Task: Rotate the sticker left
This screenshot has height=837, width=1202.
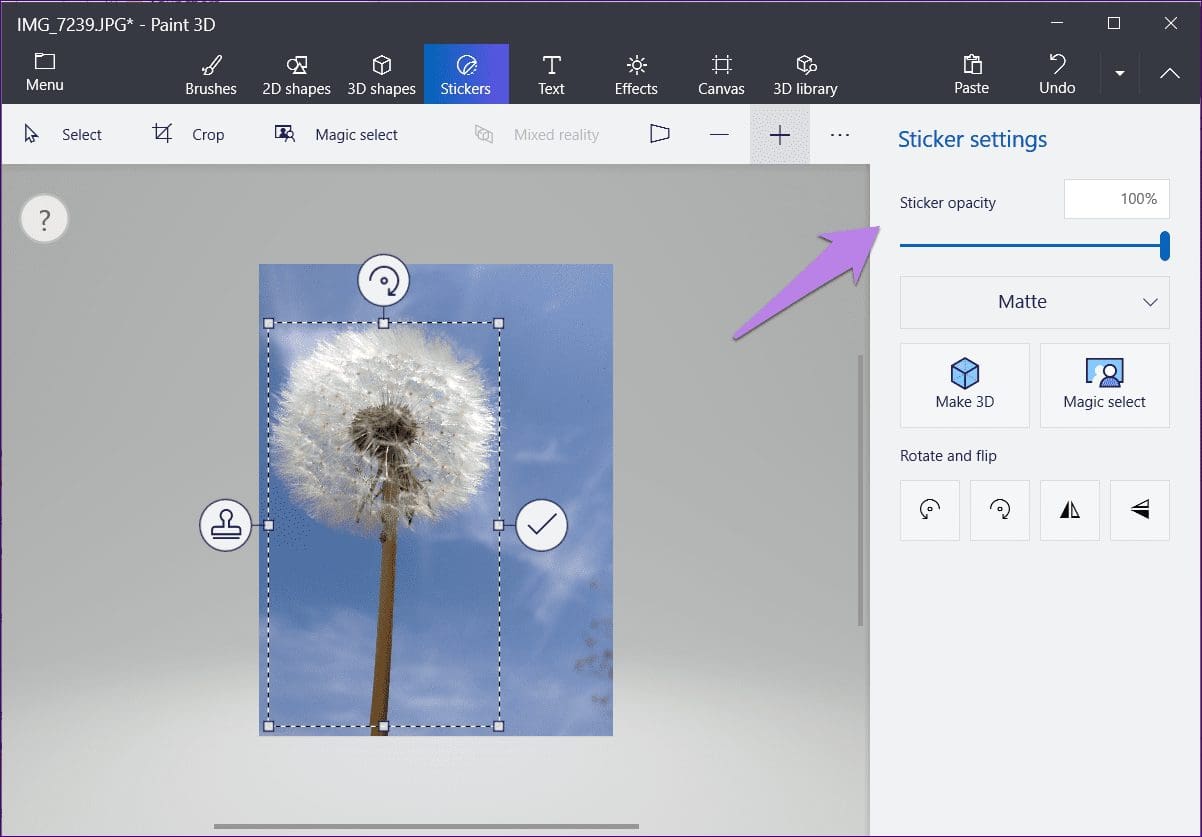Action: pos(930,510)
